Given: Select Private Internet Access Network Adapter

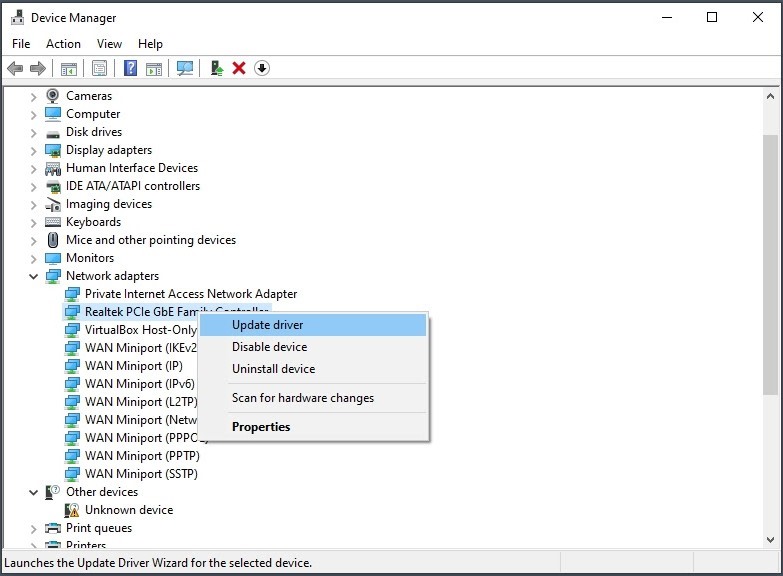Looking at the screenshot, I should [191, 294].
